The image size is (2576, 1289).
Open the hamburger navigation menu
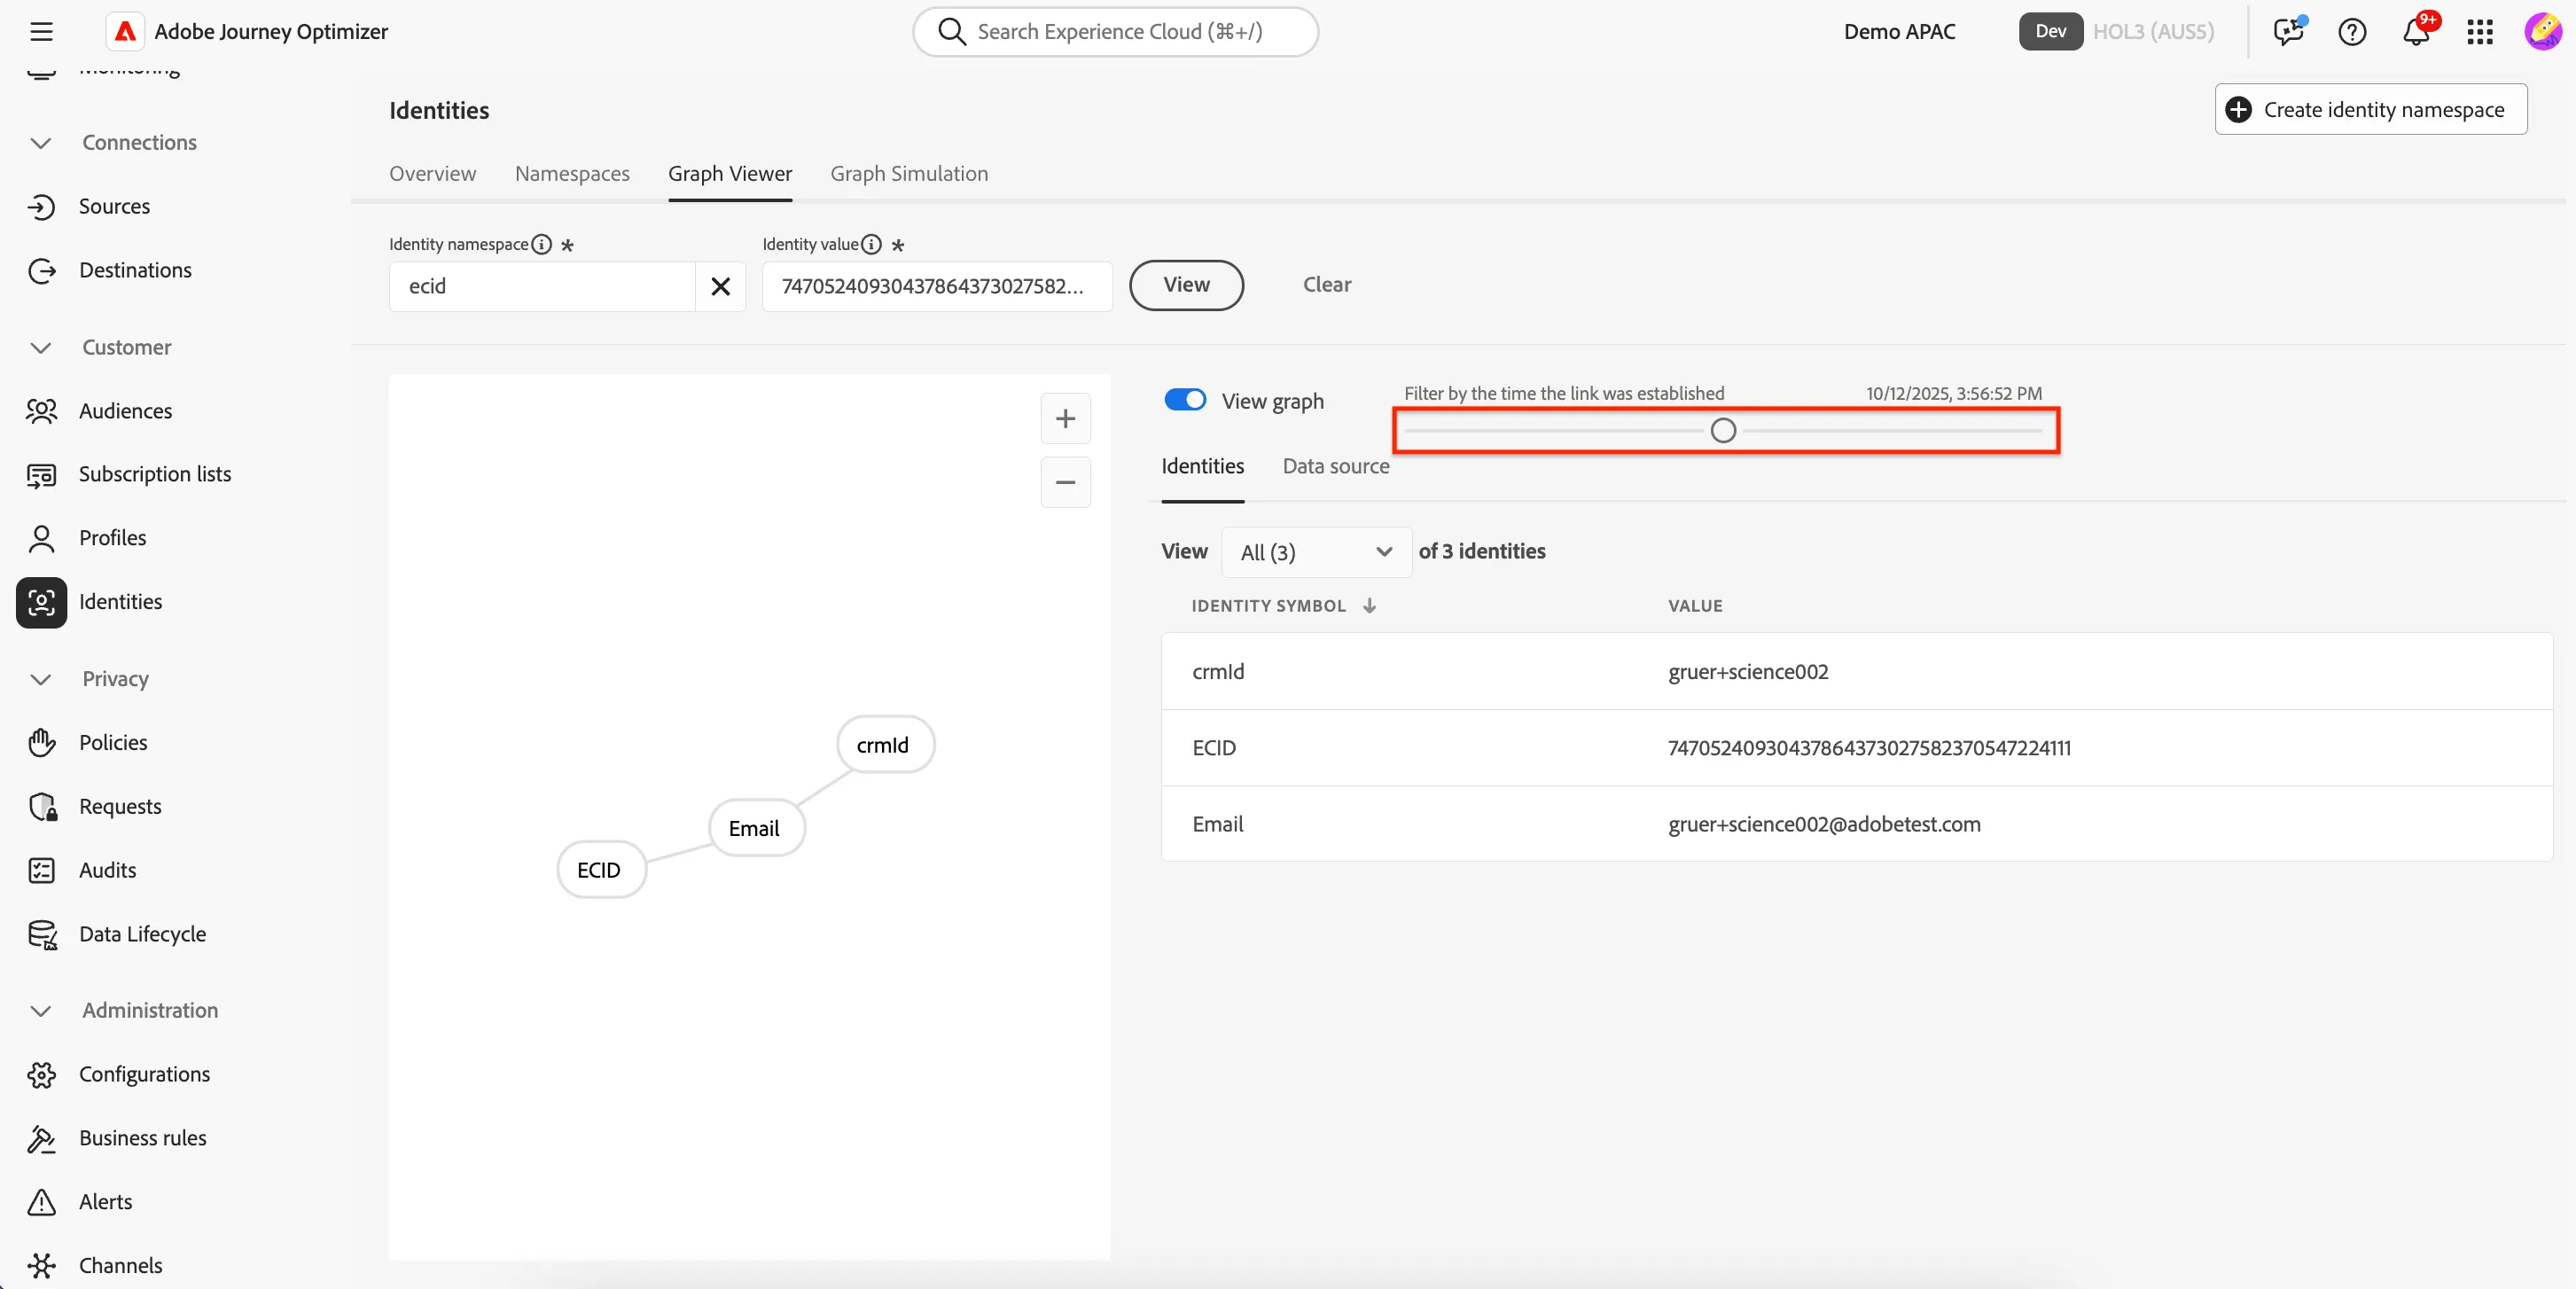click(x=41, y=32)
